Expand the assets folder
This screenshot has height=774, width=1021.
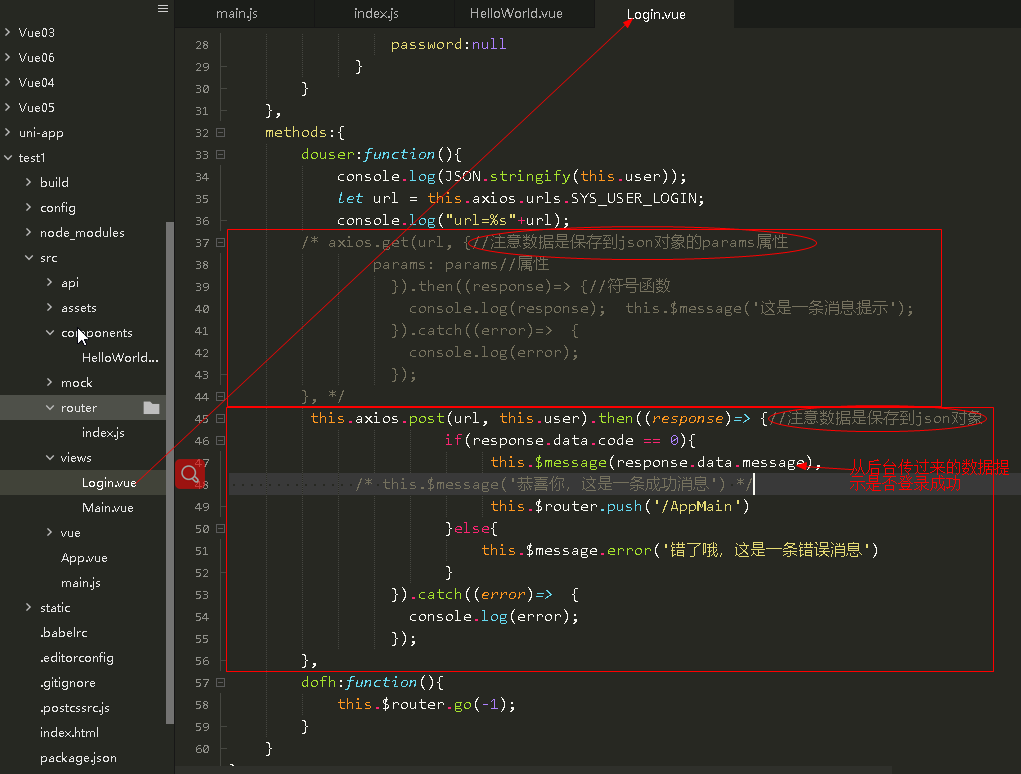49,307
